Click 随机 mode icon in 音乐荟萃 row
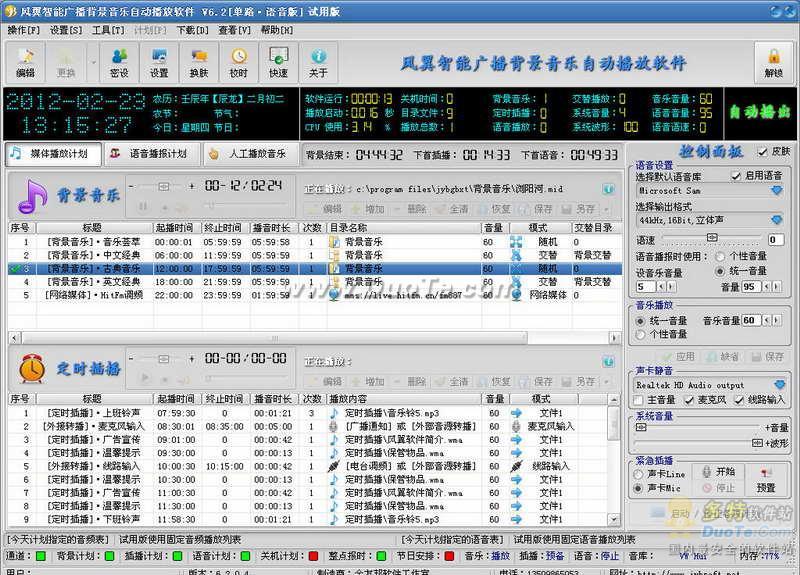 point(516,242)
